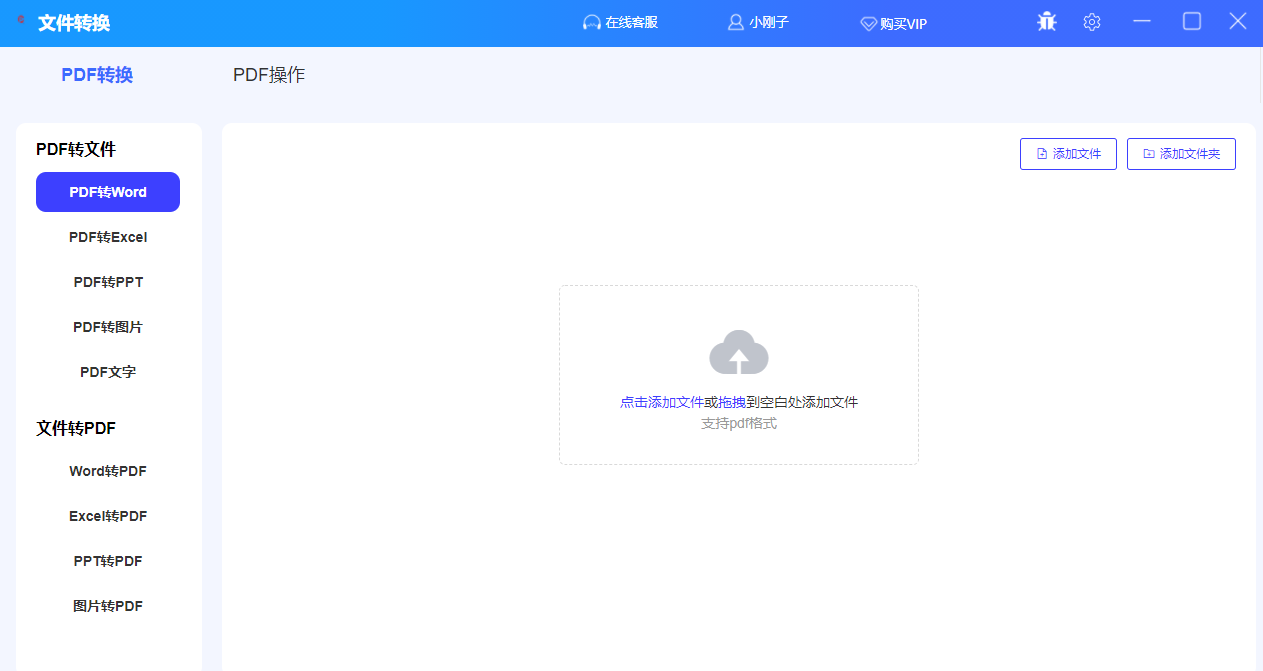Click the headset icon for online support
This screenshot has width=1263, height=671.
click(592, 23)
